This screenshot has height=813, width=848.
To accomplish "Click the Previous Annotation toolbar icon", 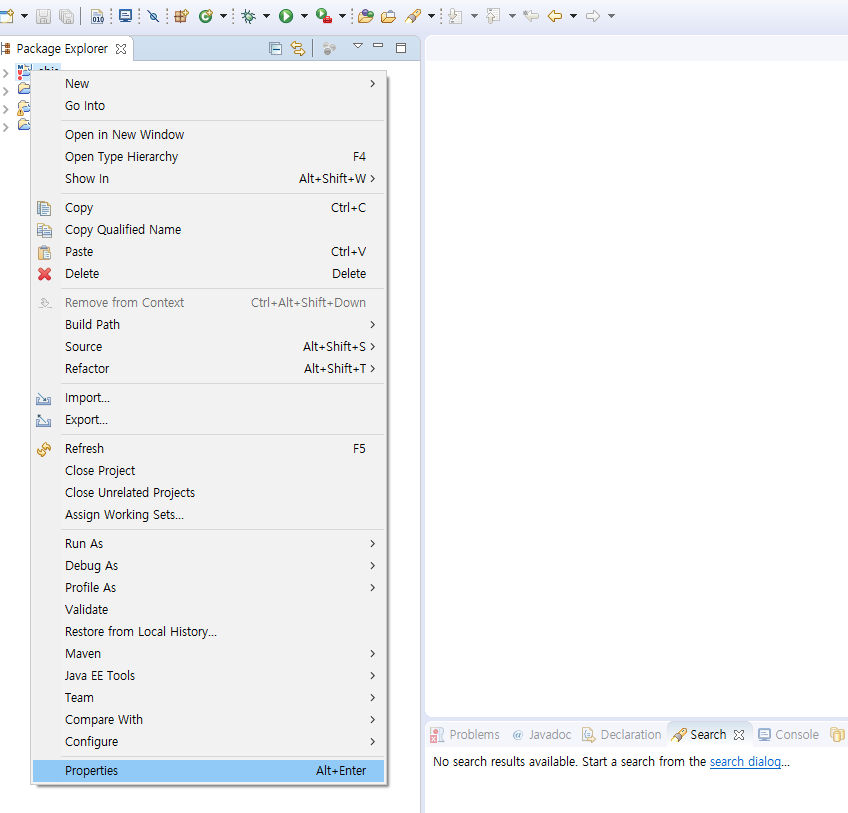I will 493,16.
